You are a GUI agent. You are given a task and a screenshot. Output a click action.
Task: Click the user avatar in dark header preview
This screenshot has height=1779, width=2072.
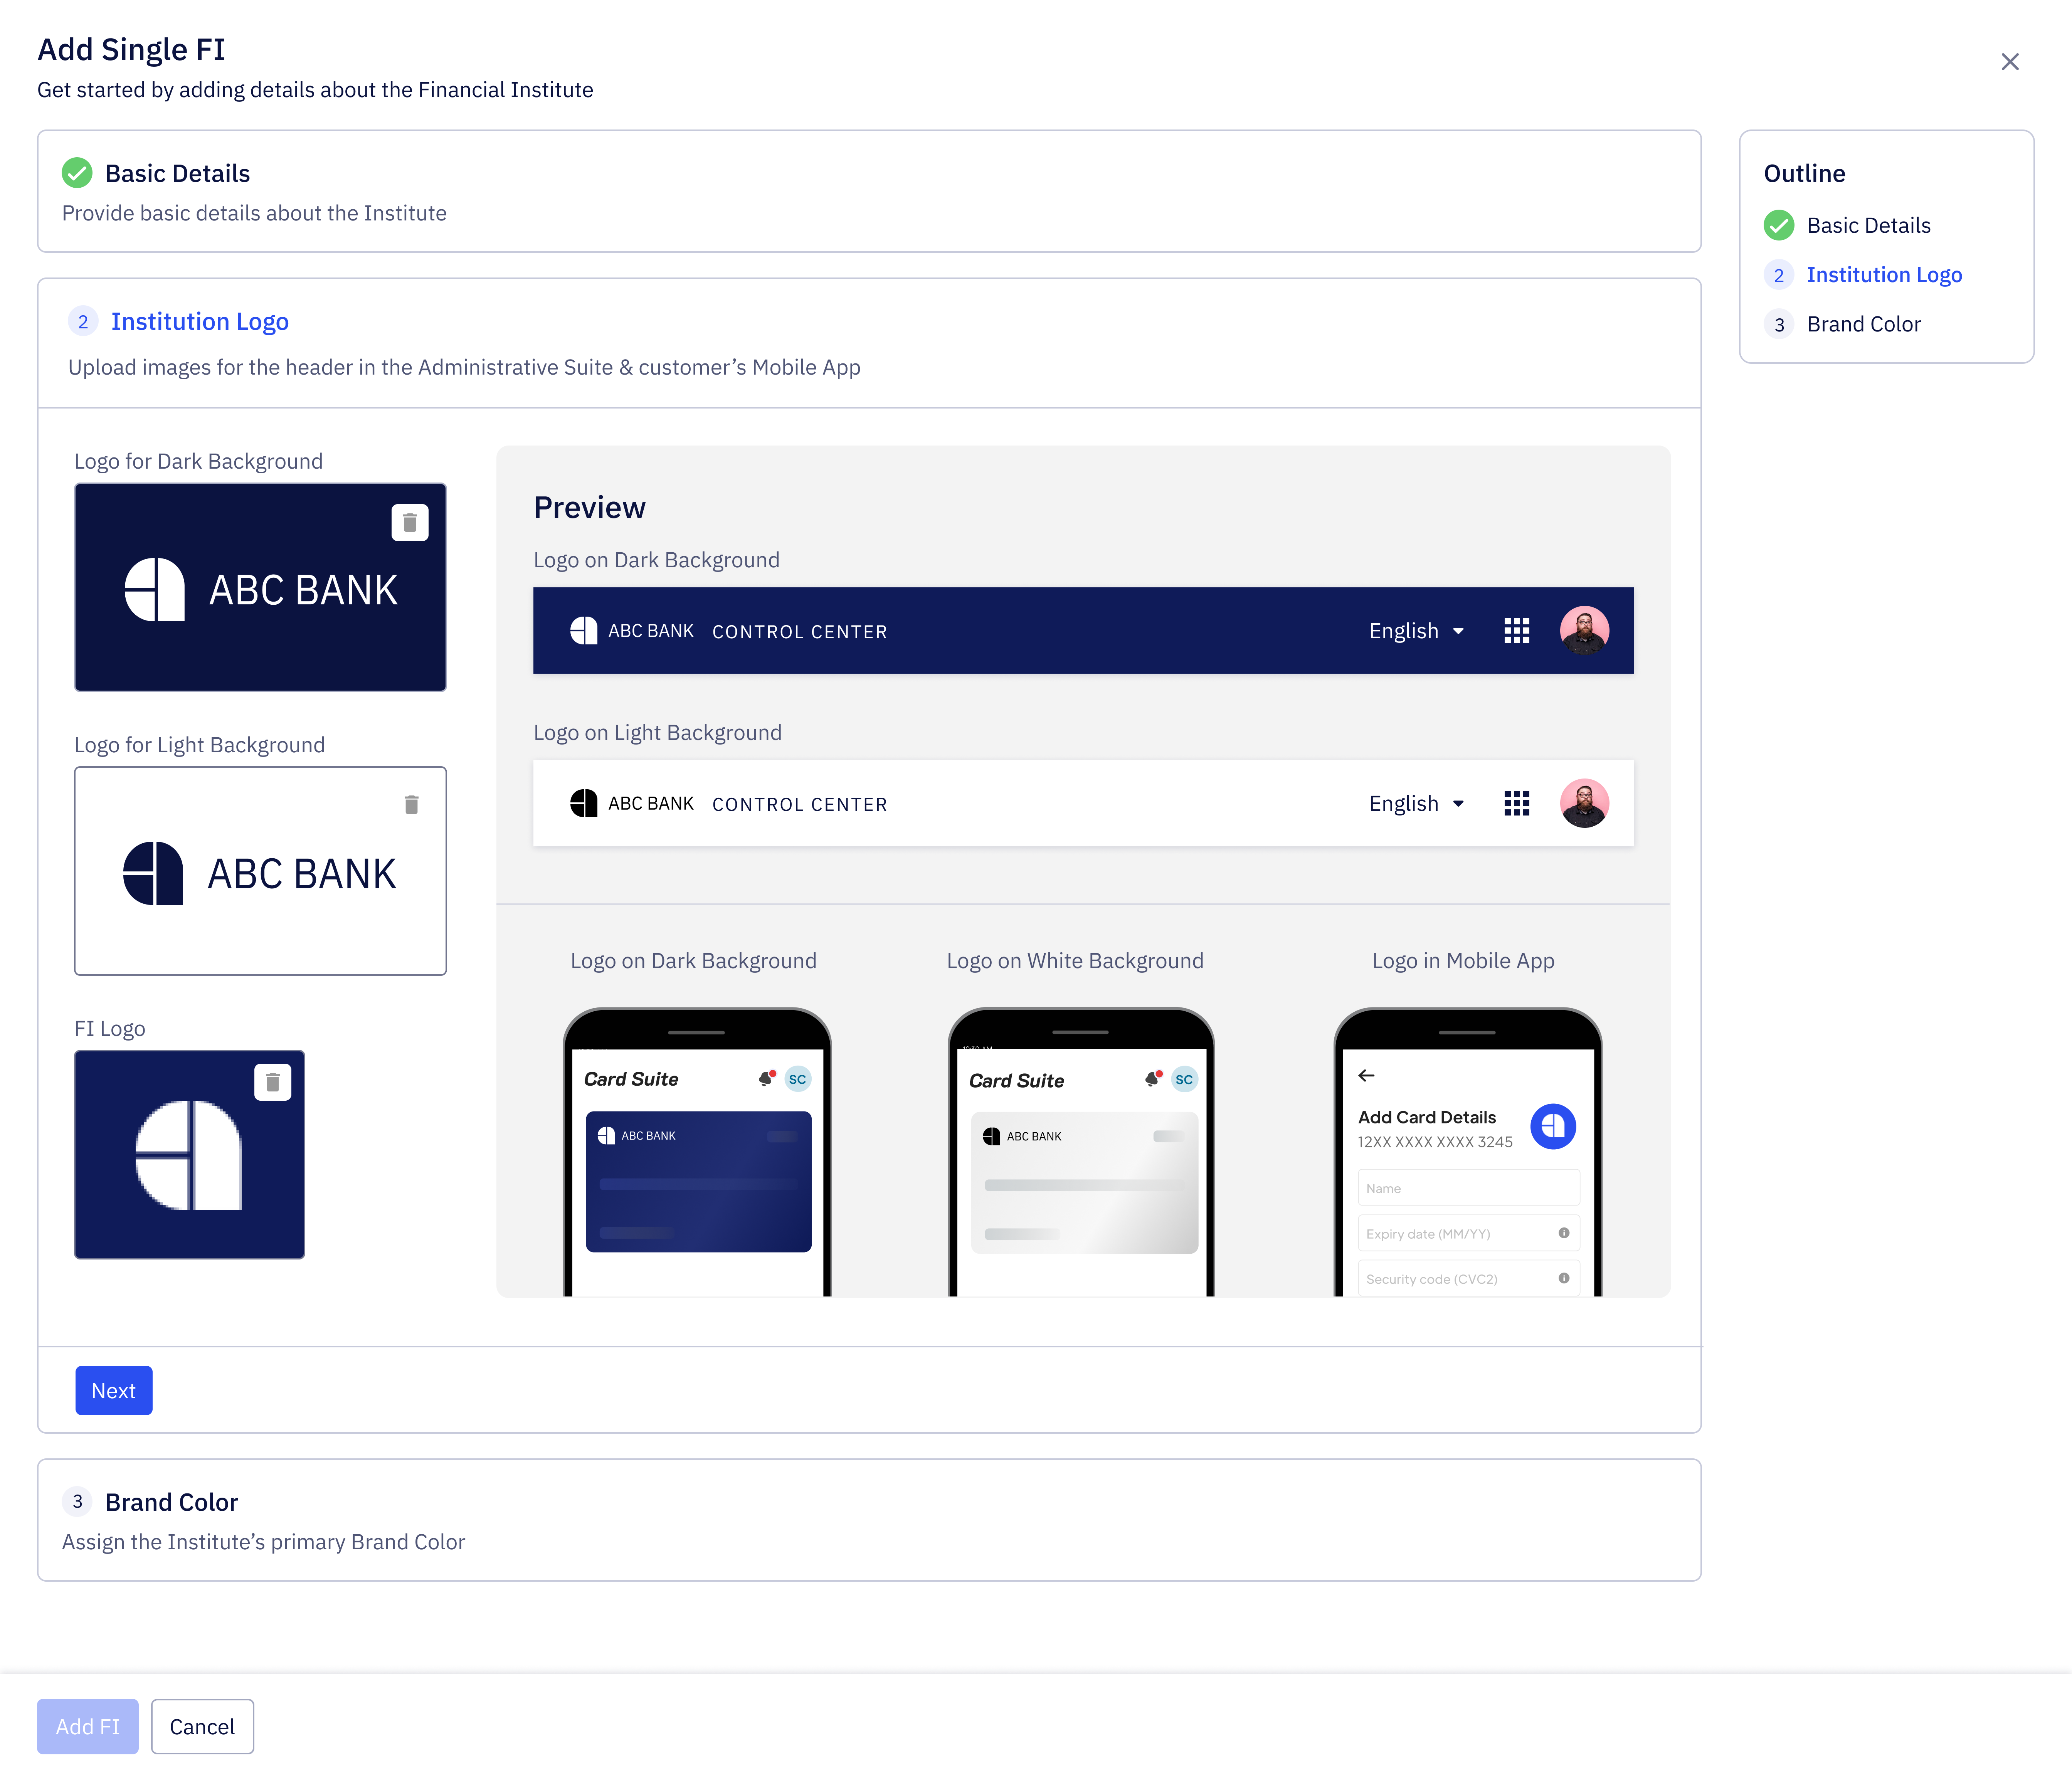click(x=1584, y=631)
